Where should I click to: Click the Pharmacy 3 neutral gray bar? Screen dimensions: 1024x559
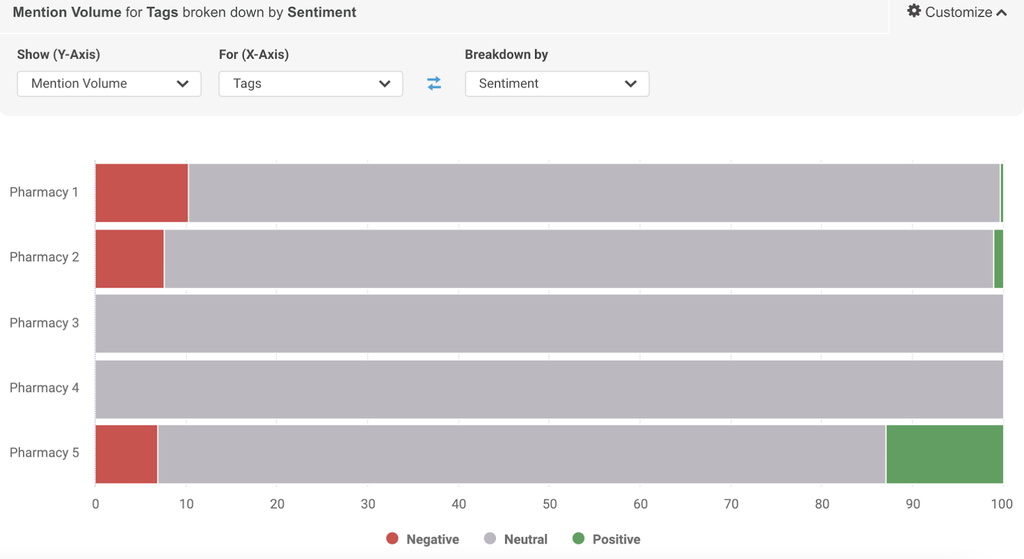tap(548, 323)
